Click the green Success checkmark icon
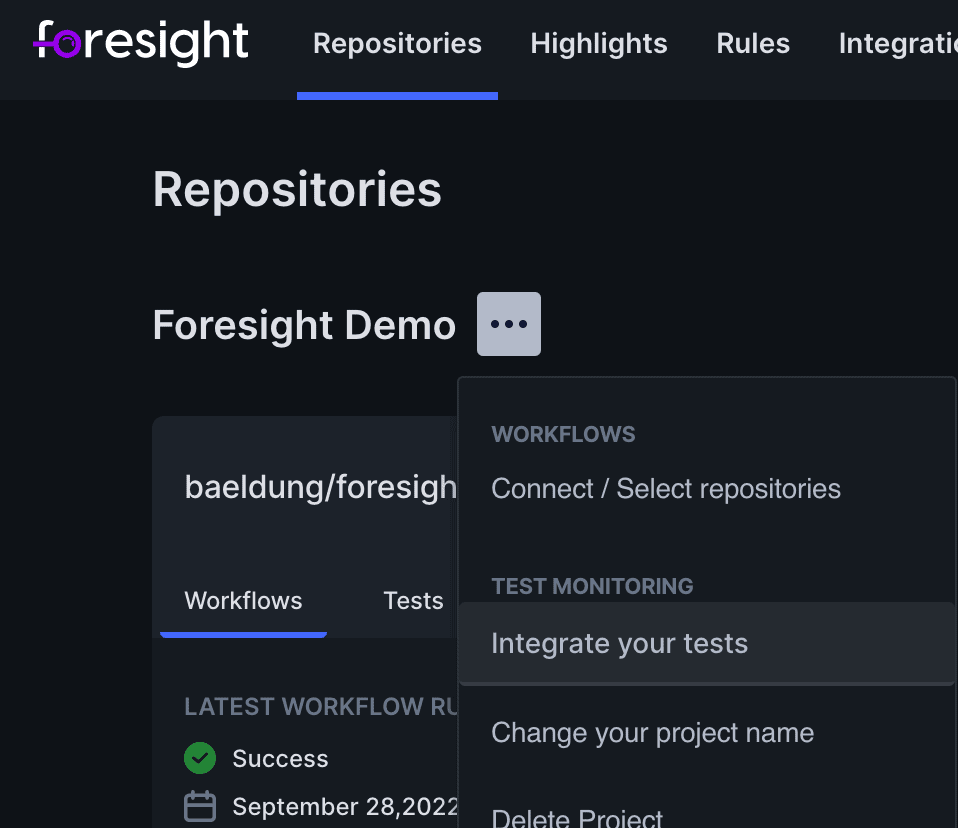The image size is (958, 828). (x=200, y=758)
